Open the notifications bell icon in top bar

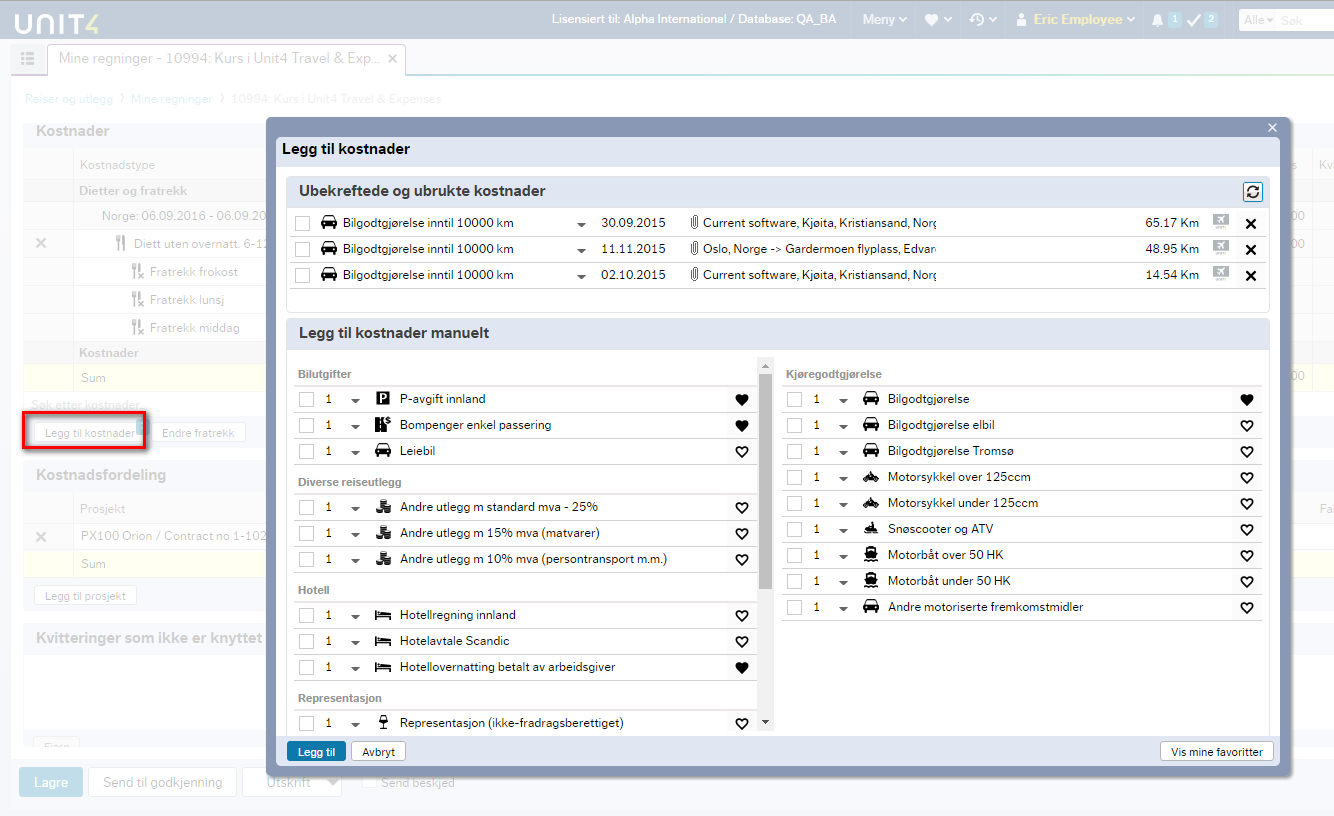[1157, 20]
